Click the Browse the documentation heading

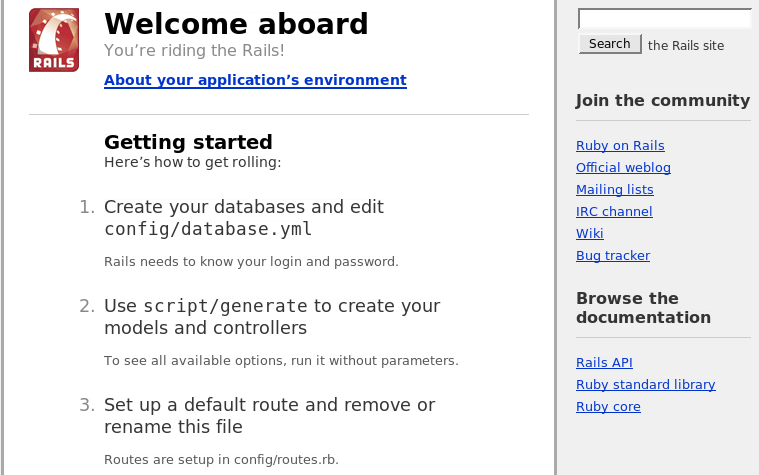(x=643, y=308)
